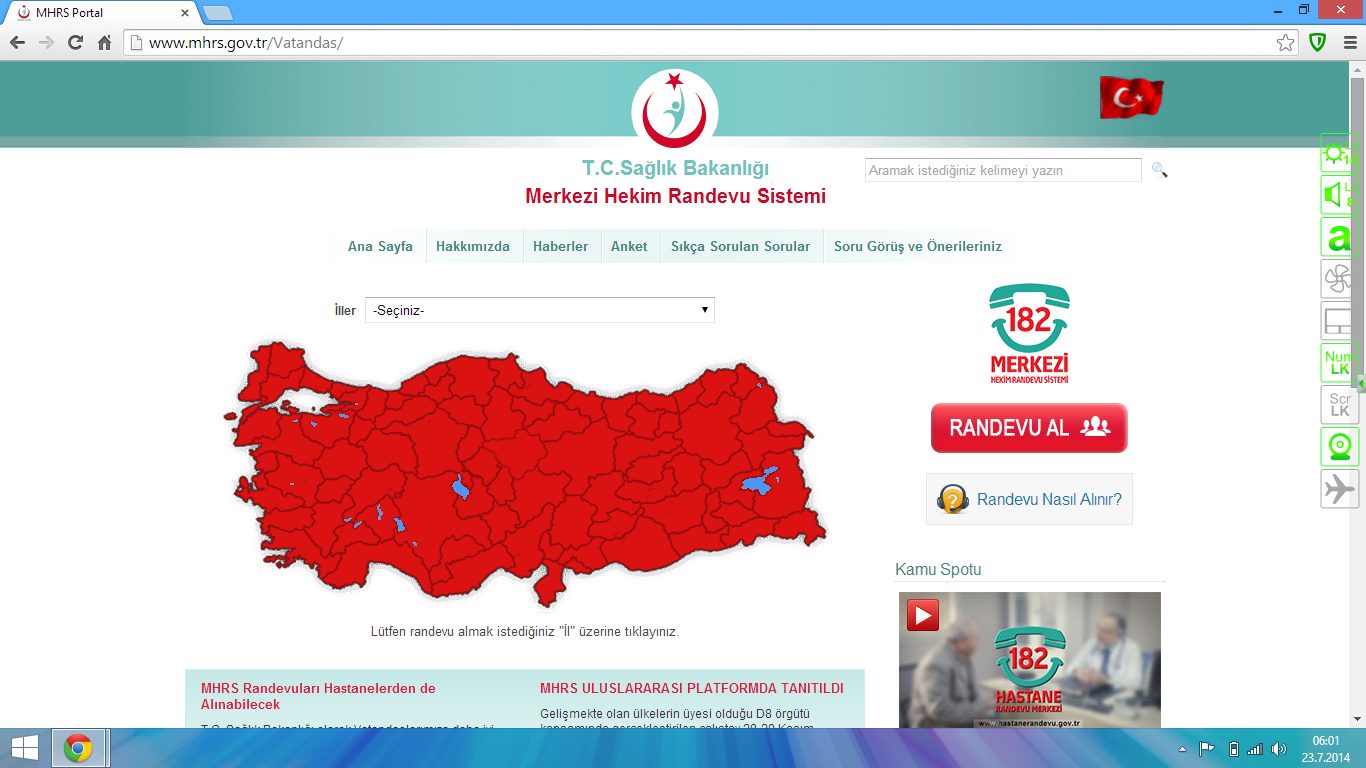Click the search magnifier icon
1366x768 pixels.
pyautogui.click(x=1159, y=170)
